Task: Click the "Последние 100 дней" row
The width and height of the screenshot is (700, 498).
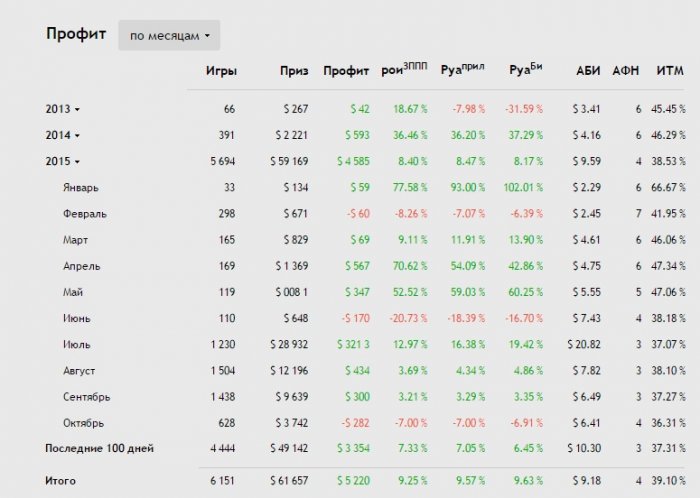Action: tap(100, 448)
